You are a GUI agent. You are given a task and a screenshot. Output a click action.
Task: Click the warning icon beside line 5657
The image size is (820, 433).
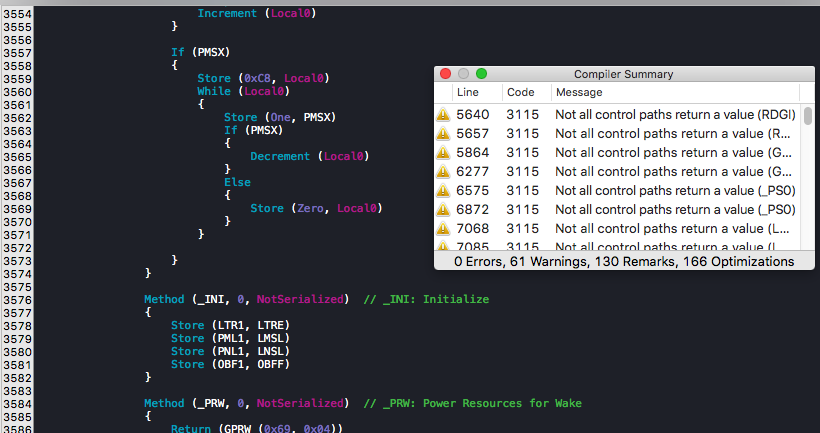coord(443,134)
